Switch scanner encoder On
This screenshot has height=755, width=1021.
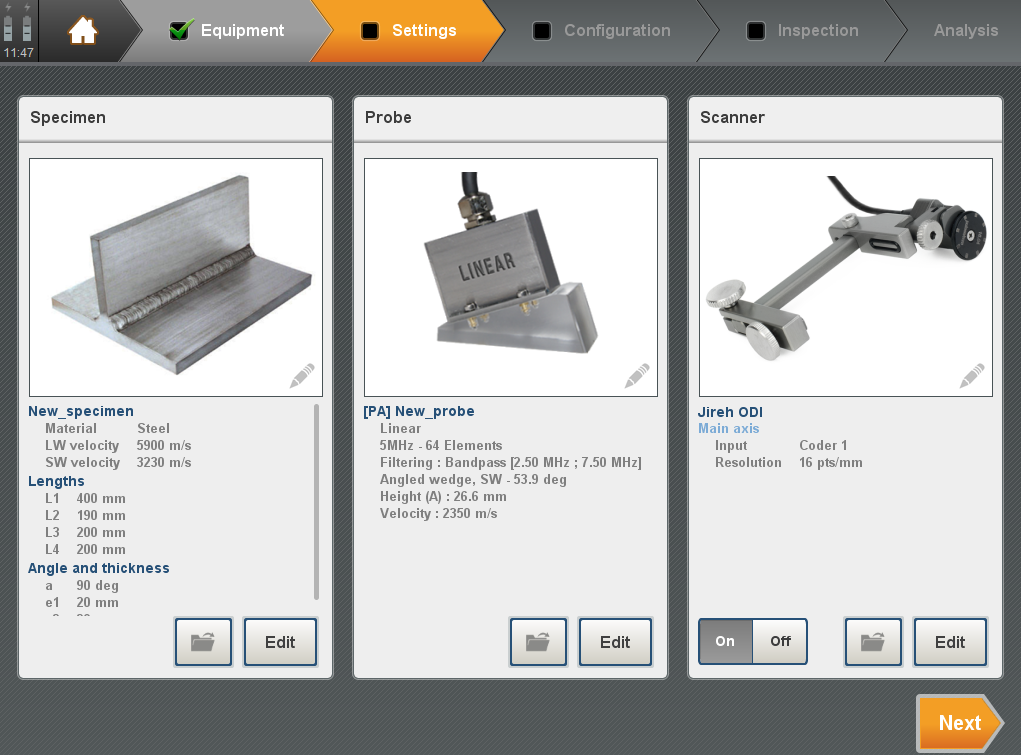725,642
